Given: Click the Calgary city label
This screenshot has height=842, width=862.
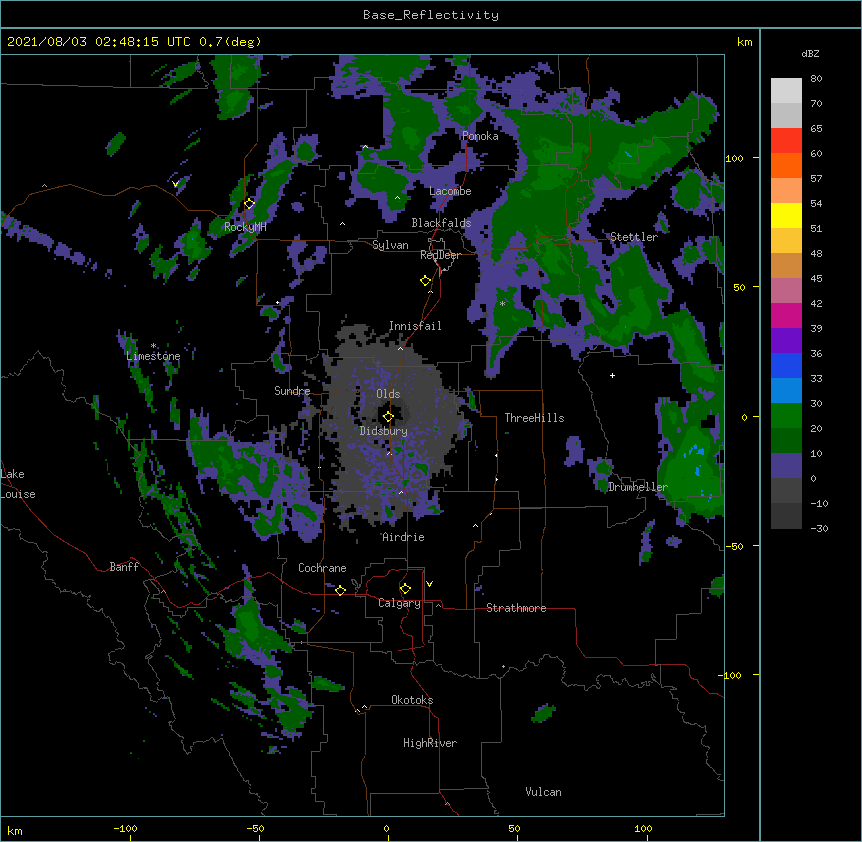Looking at the screenshot, I should [399, 603].
